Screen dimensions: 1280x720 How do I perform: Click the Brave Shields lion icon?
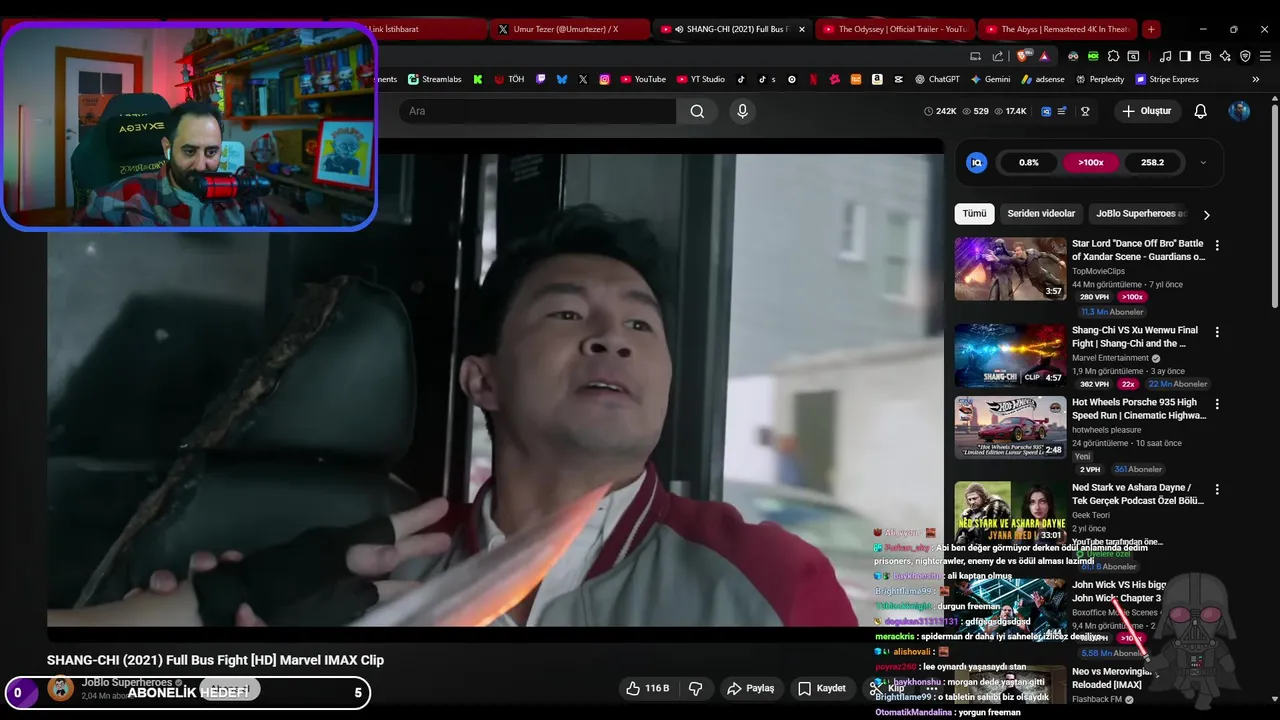pos(1022,56)
